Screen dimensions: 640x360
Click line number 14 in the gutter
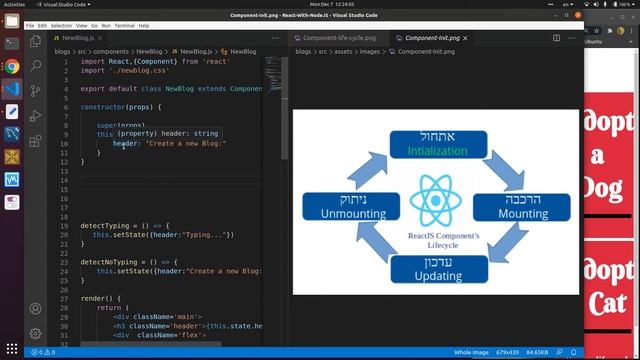coord(64,180)
